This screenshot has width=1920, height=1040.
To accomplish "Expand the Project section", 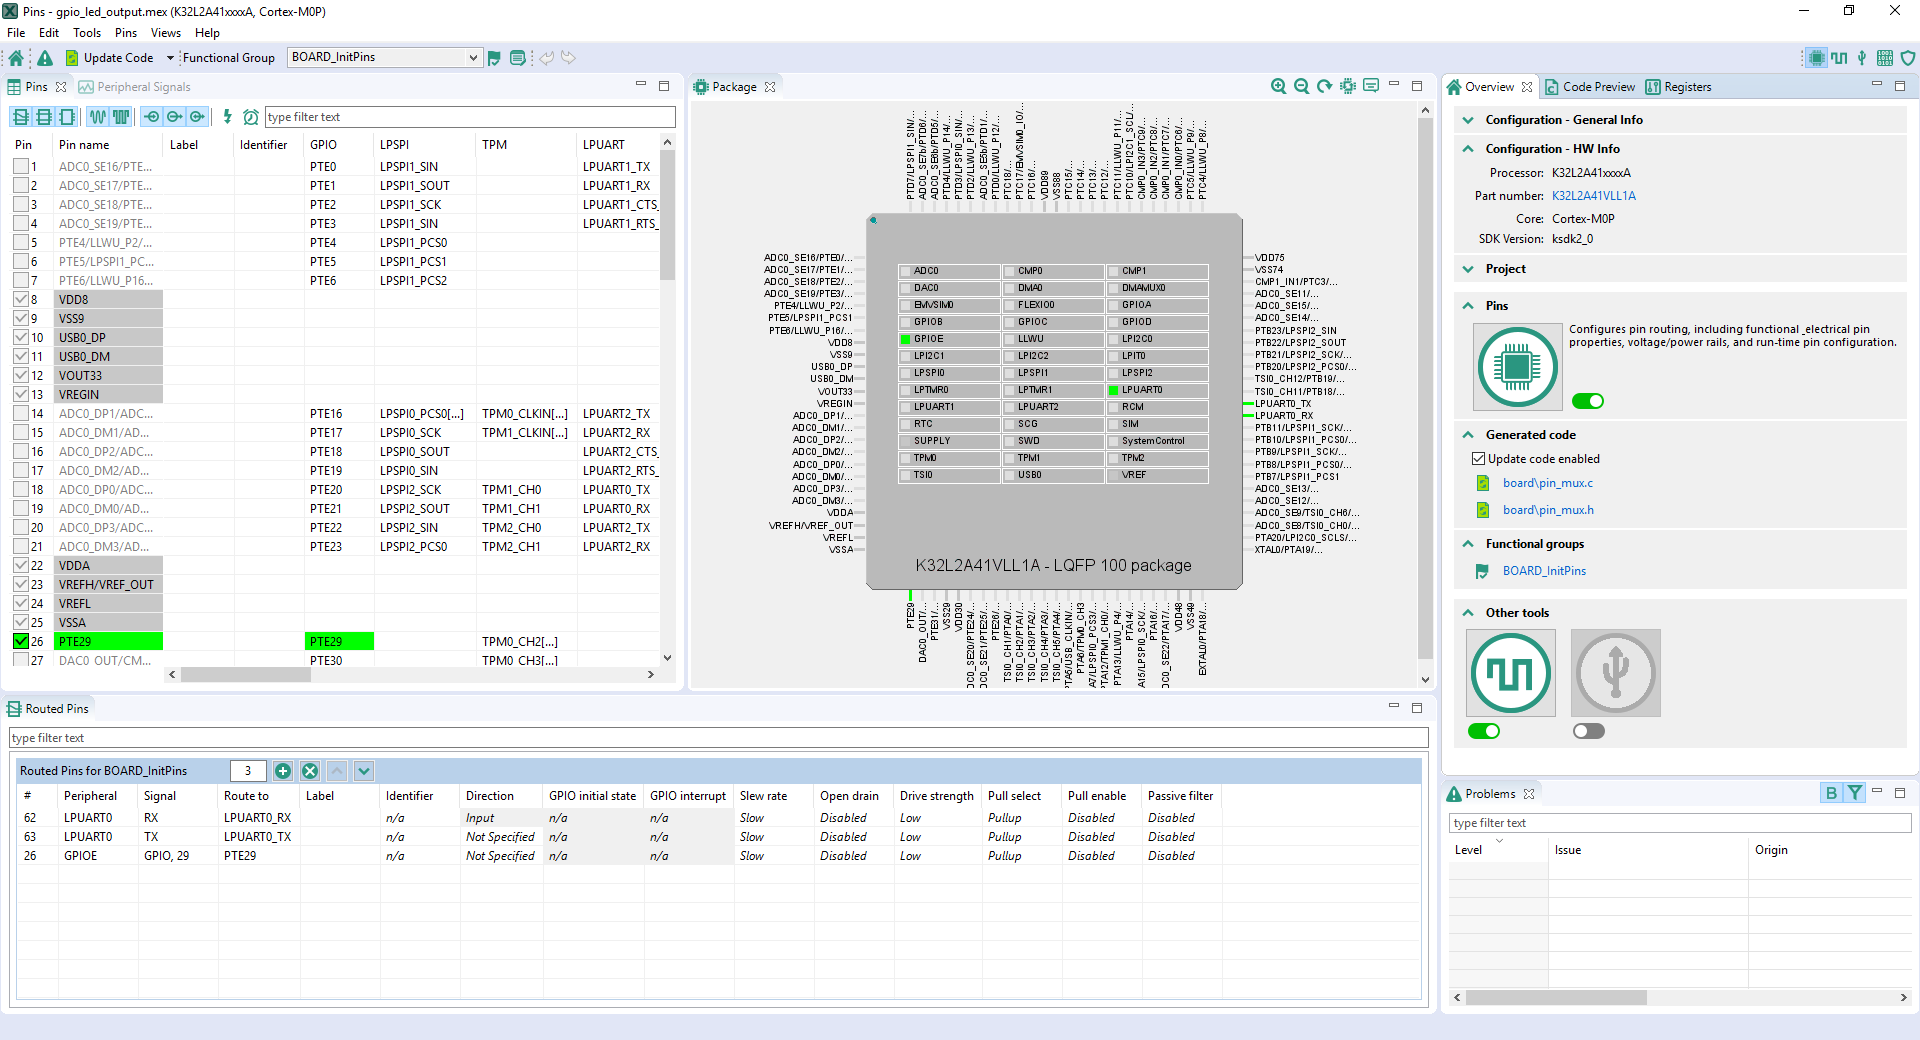I will coord(1468,269).
